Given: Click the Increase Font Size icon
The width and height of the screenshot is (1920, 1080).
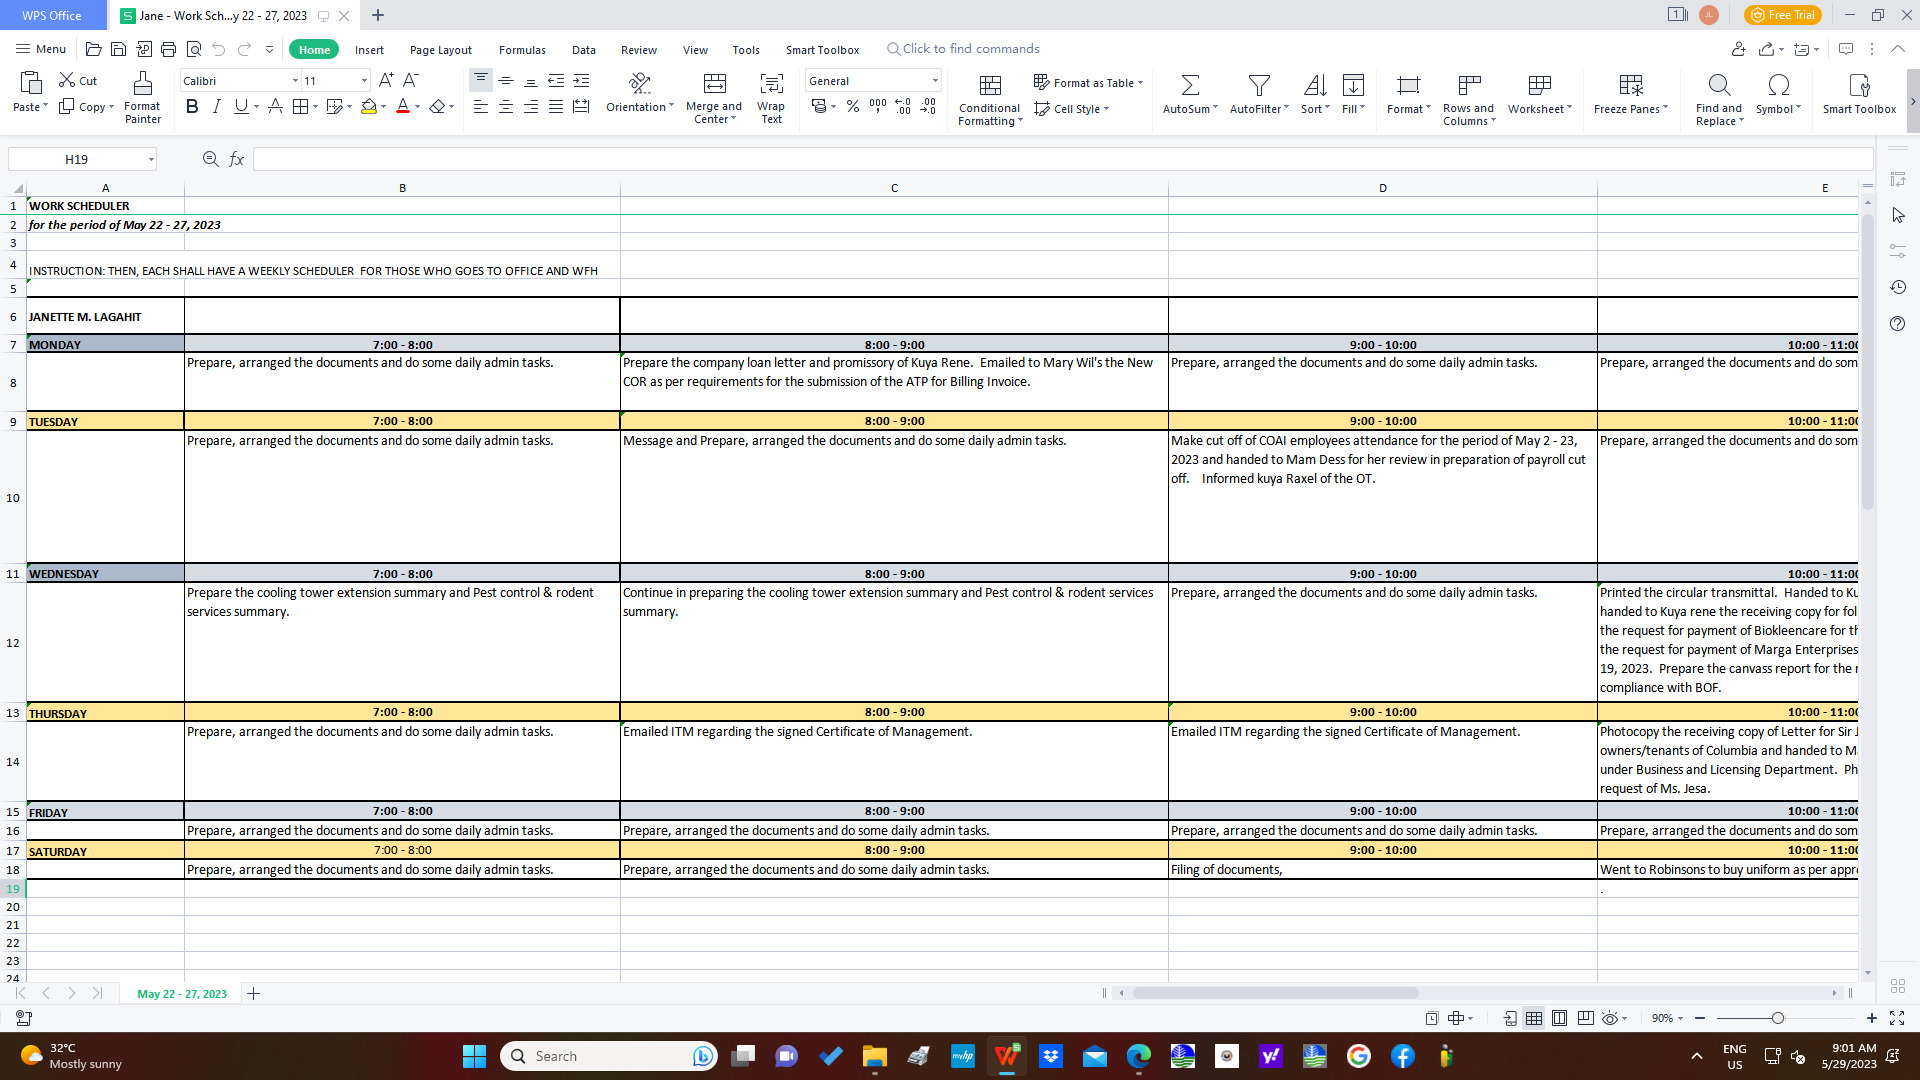Looking at the screenshot, I should click(x=386, y=80).
